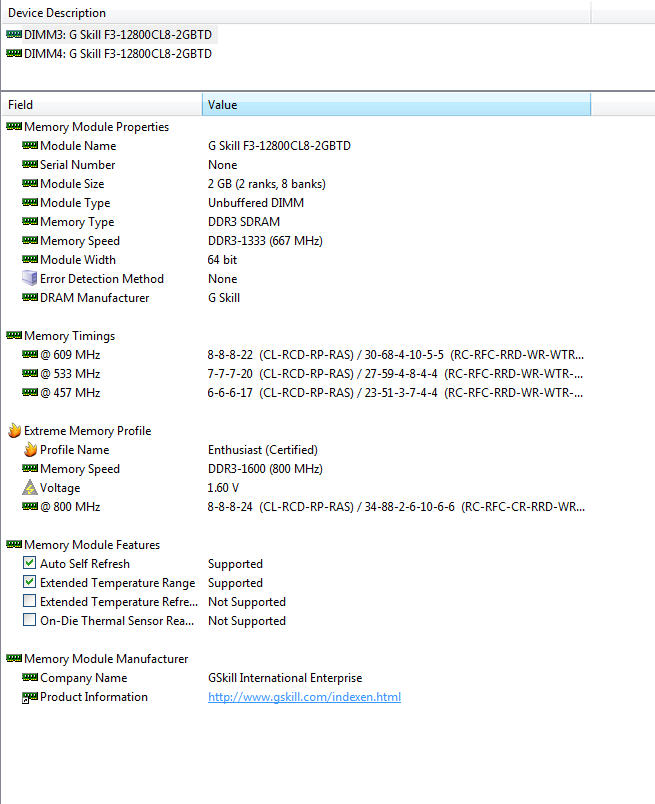Click the Serial Number row icon
The height and width of the screenshot is (804, 655).
click(x=30, y=165)
